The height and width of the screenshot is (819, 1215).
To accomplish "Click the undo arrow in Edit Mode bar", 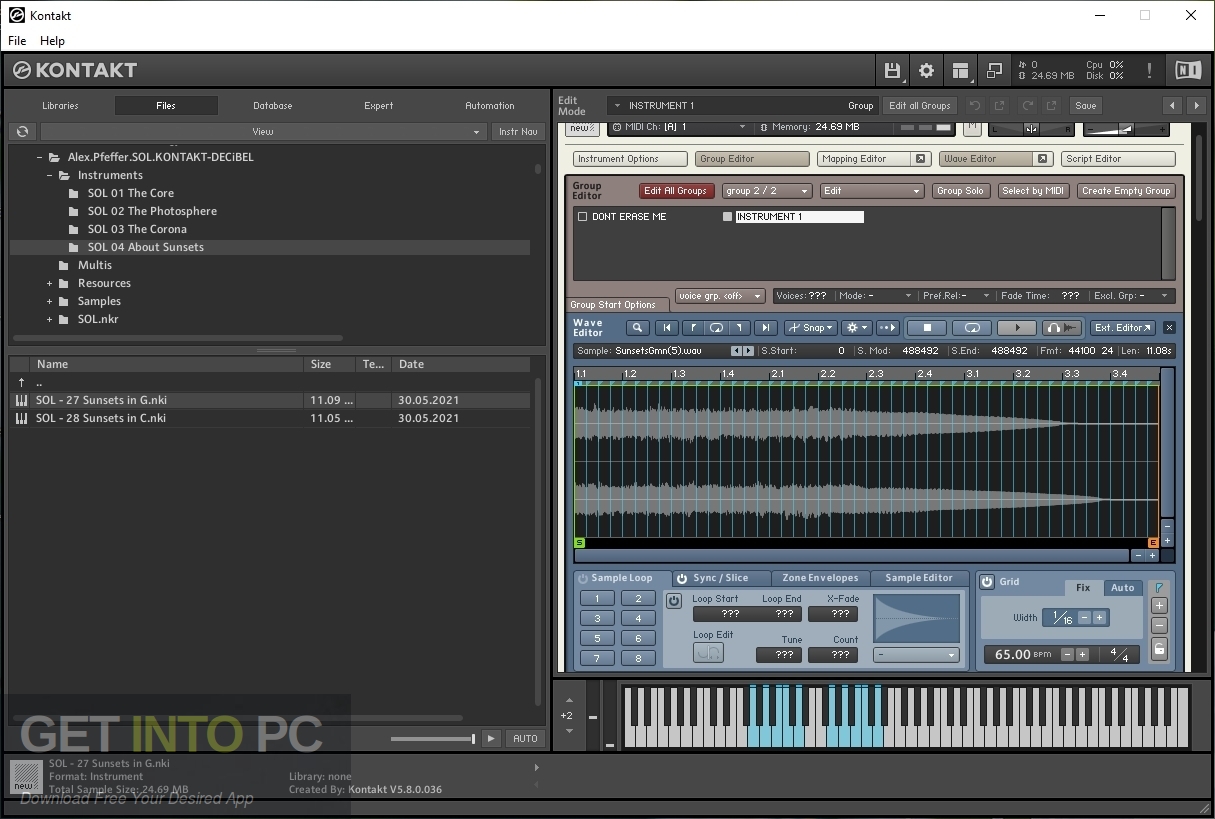I will point(975,105).
